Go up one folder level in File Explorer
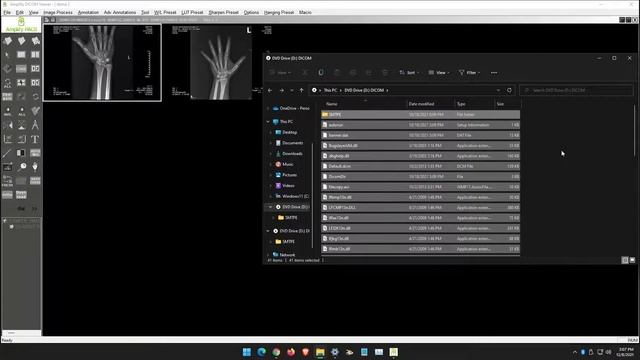The height and width of the screenshot is (360, 640). tap(302, 90)
